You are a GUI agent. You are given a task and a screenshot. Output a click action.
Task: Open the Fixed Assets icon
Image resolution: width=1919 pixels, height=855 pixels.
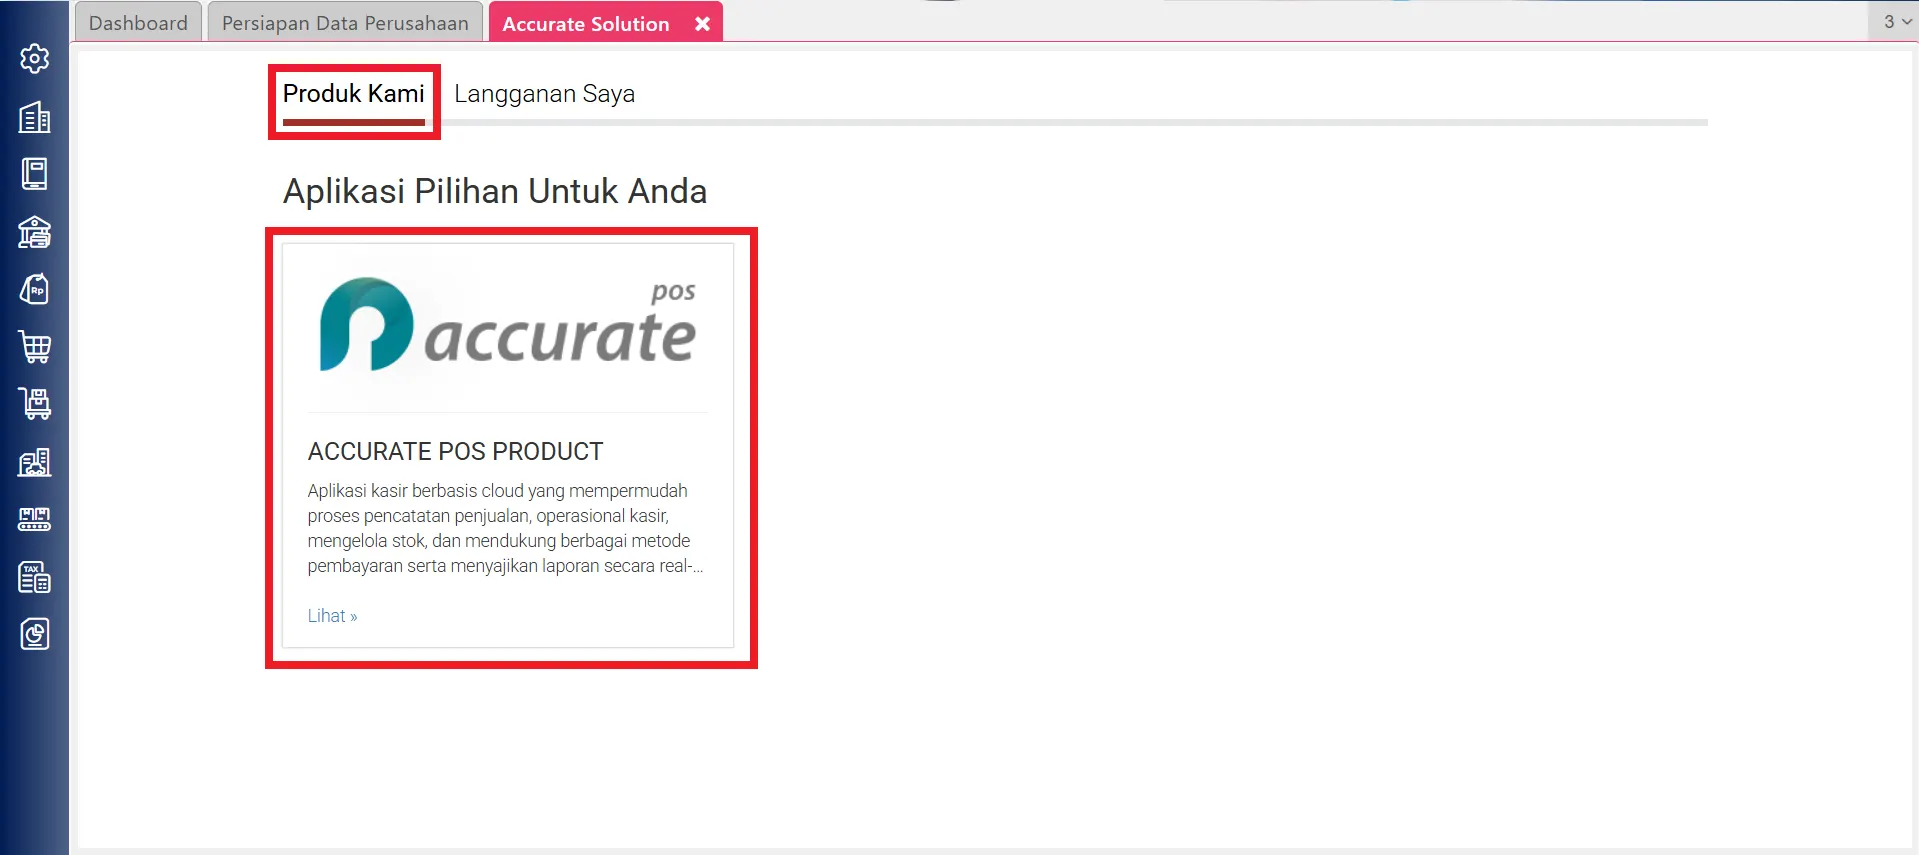pos(34,462)
